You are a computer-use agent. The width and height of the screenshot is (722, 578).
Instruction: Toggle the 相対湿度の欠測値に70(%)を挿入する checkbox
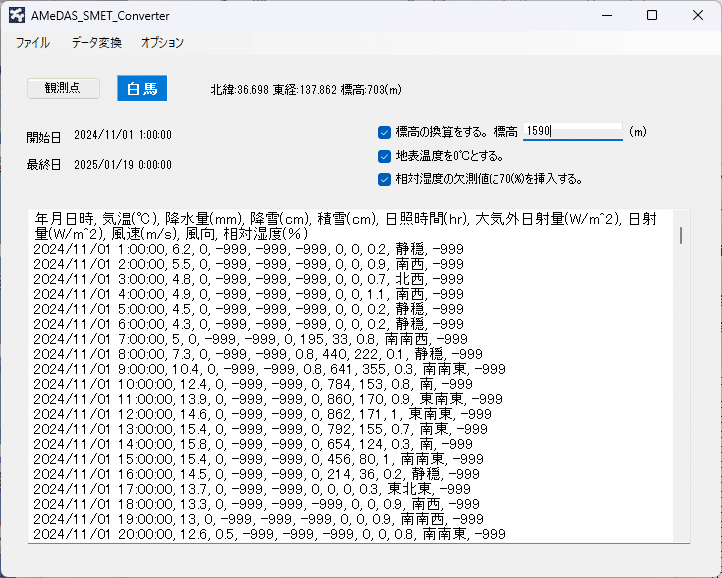pos(384,180)
